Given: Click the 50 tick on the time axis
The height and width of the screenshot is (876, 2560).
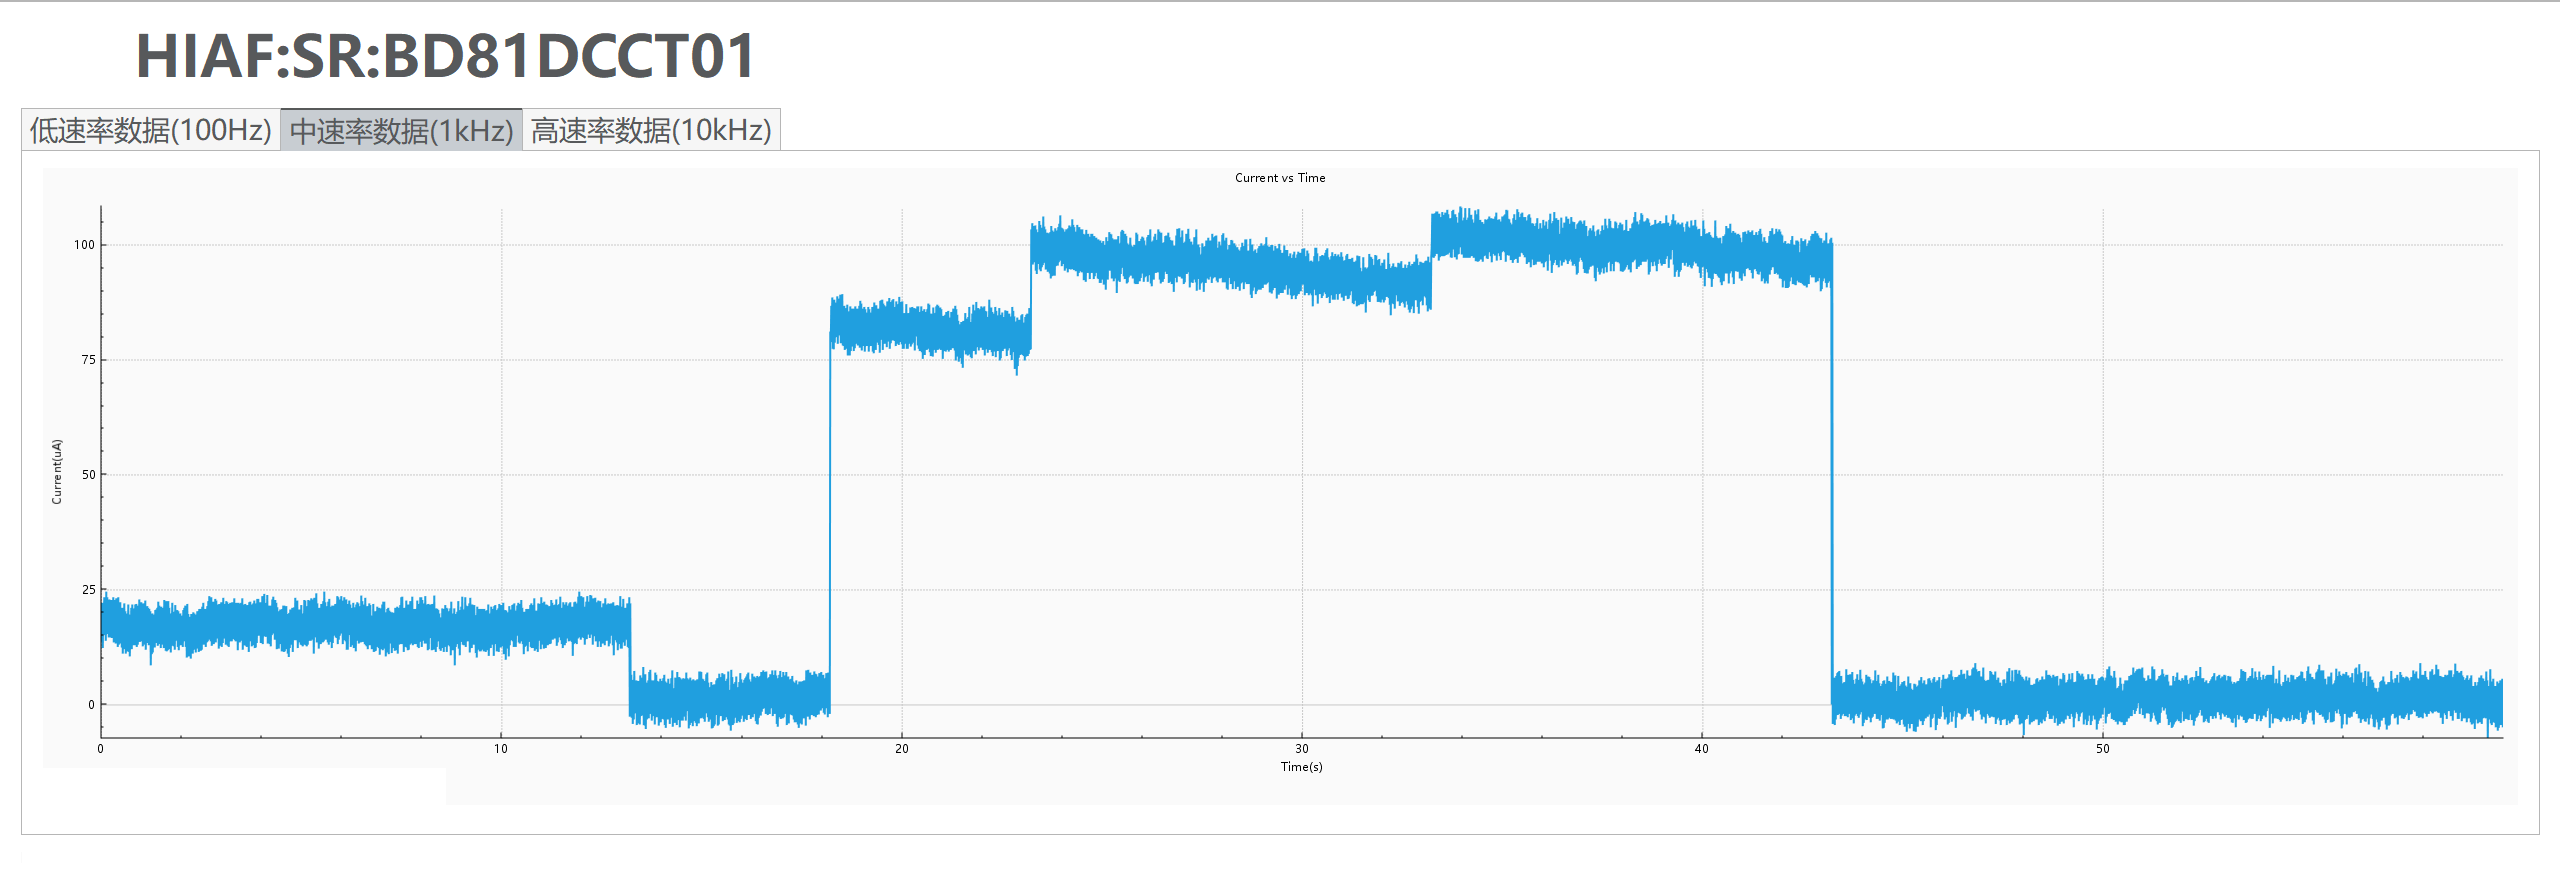Looking at the screenshot, I should (2103, 749).
